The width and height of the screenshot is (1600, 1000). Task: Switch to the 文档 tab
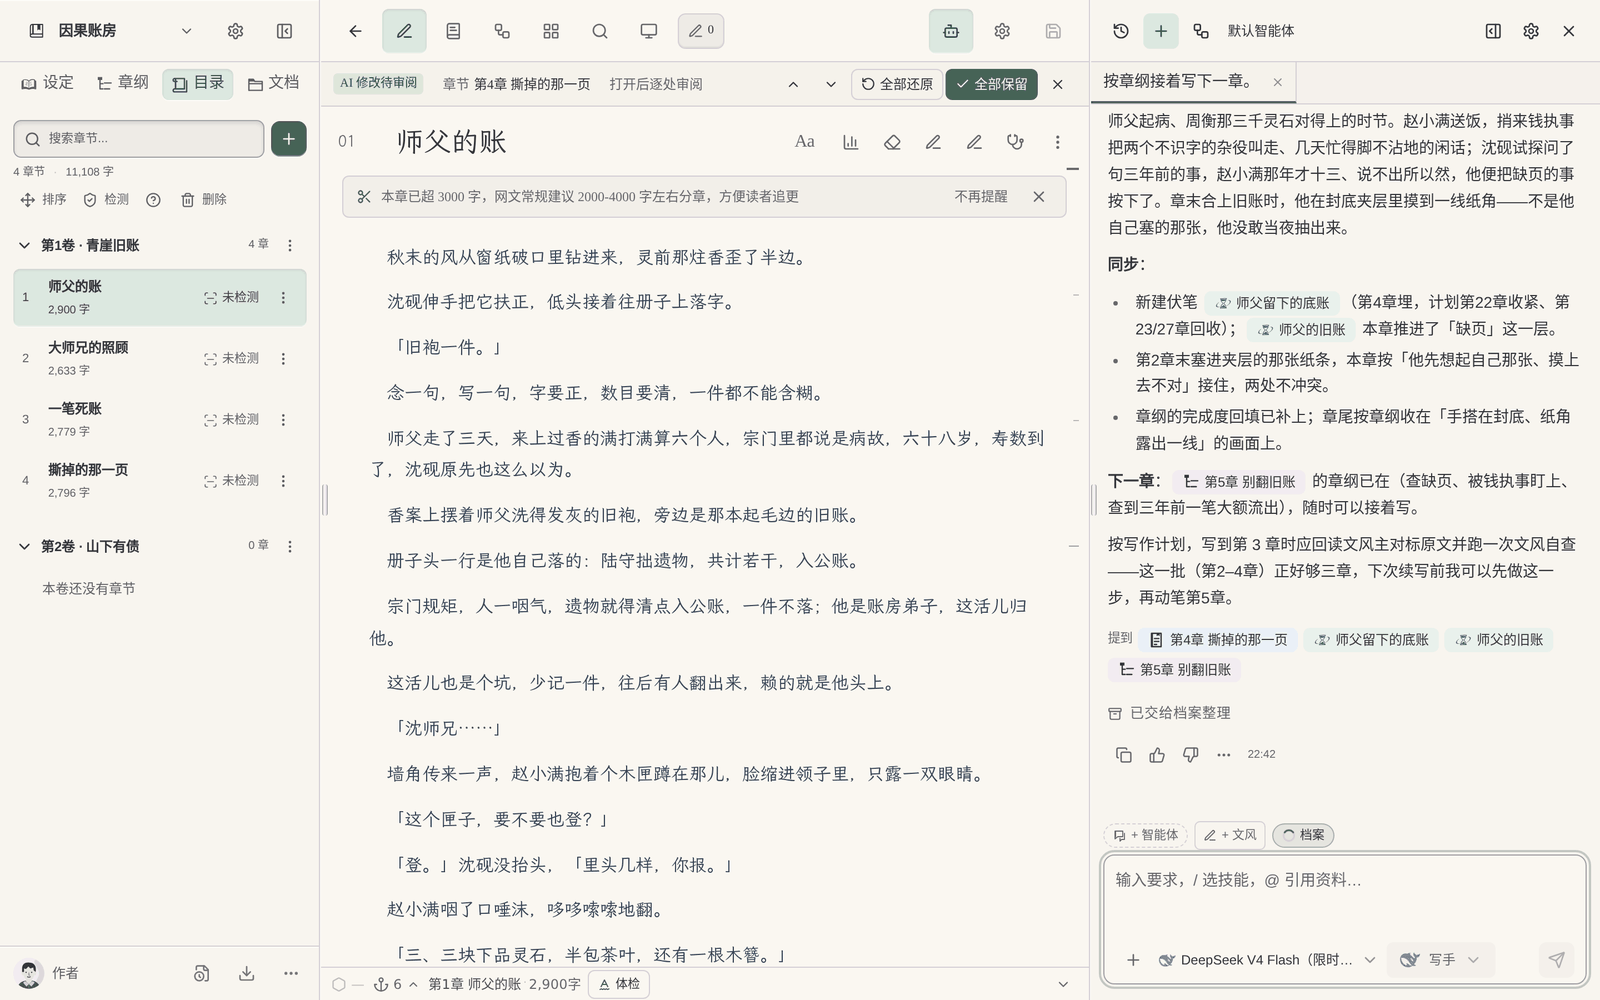point(273,83)
